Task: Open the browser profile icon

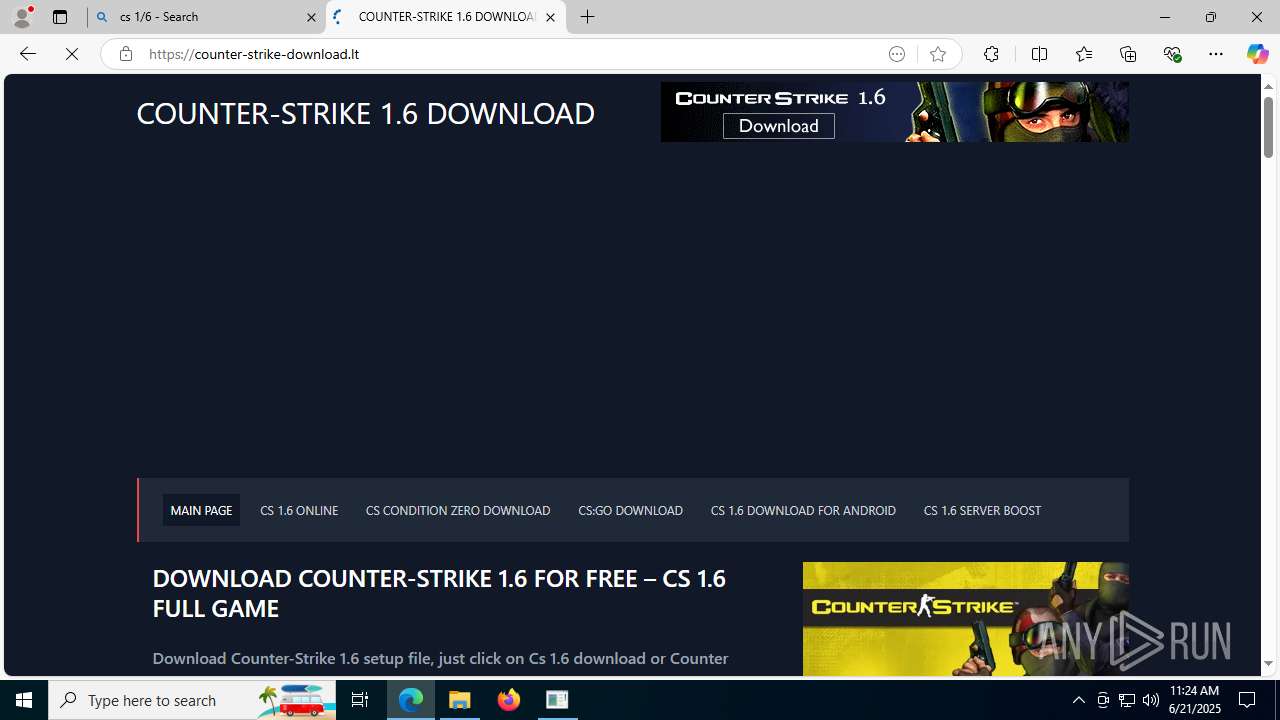Action: (x=22, y=17)
